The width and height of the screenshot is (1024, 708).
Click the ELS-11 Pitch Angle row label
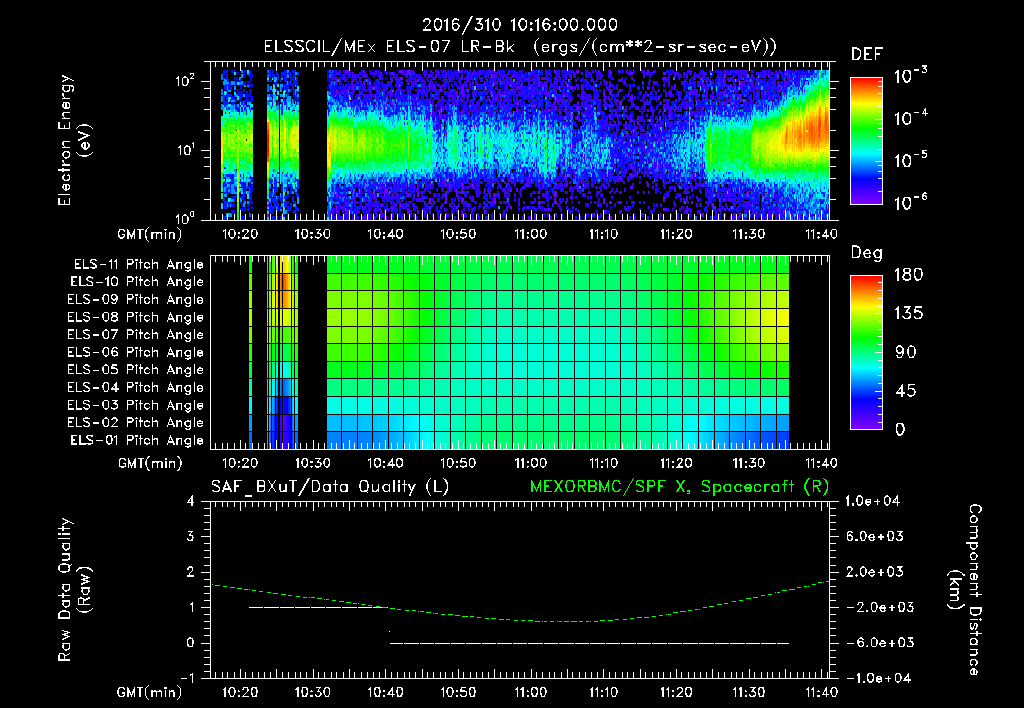pyautogui.click(x=138, y=265)
